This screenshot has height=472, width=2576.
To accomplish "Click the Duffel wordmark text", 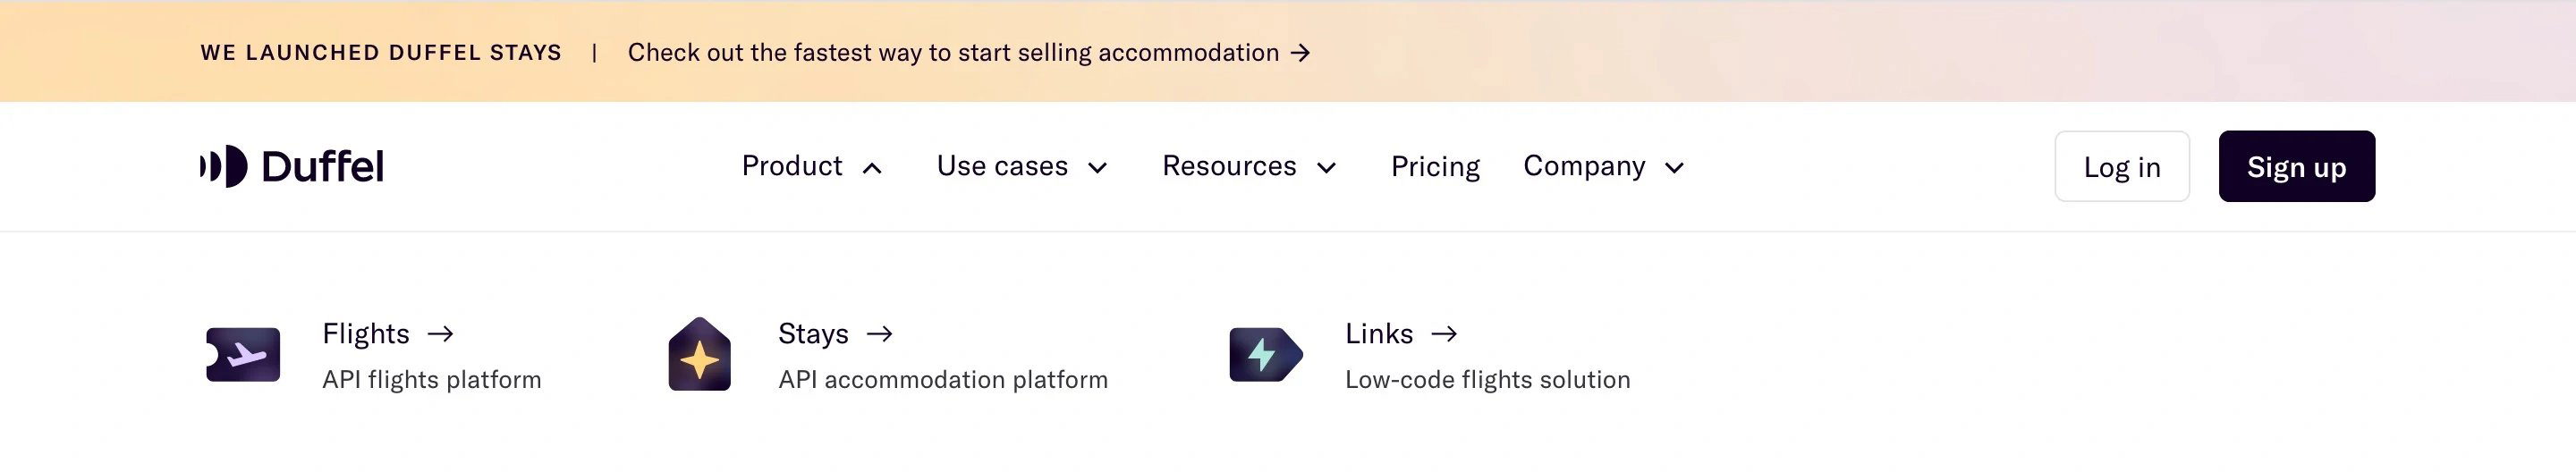I will [x=322, y=166].
